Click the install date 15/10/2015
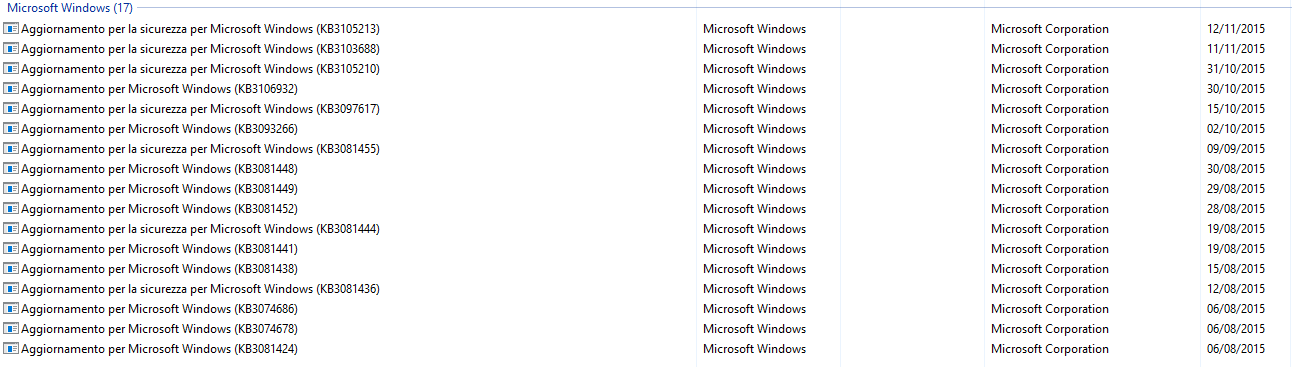This screenshot has height=367, width=1292. [1236, 109]
